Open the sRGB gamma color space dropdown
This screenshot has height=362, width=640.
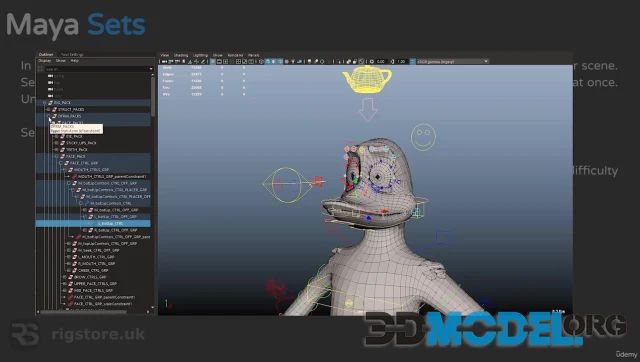(452, 62)
